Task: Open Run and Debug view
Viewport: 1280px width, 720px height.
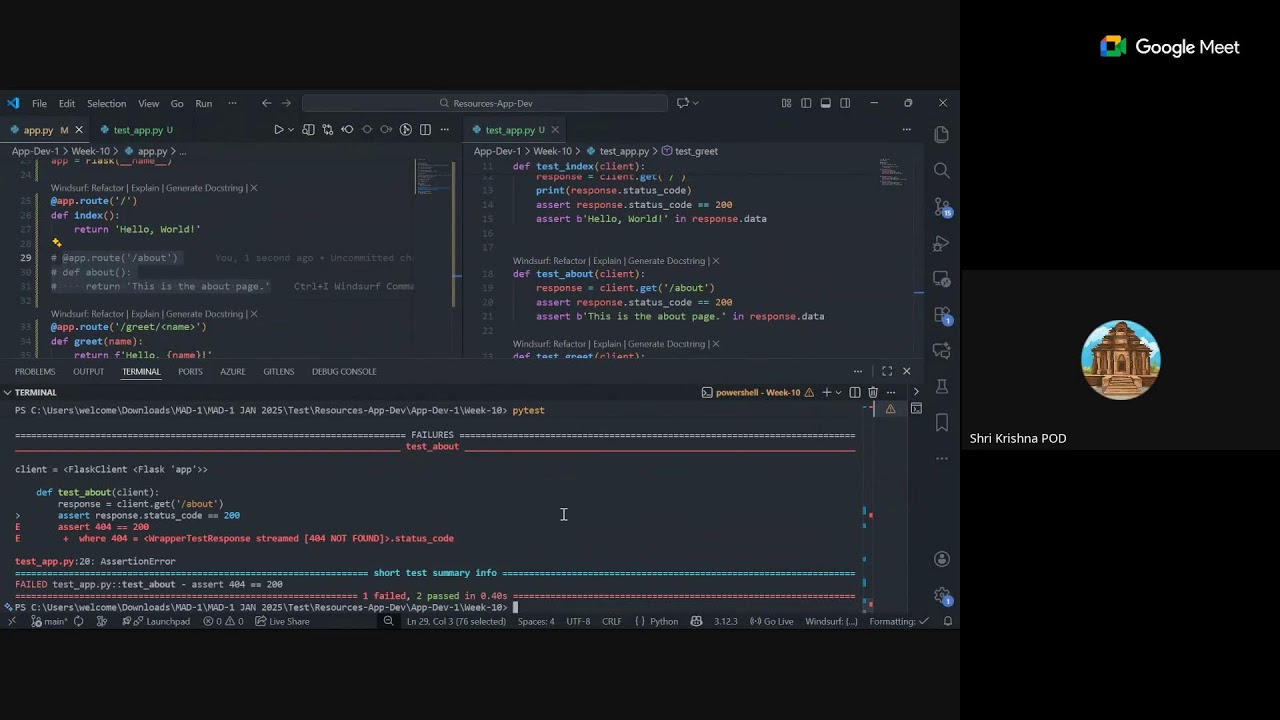Action: 941,243
